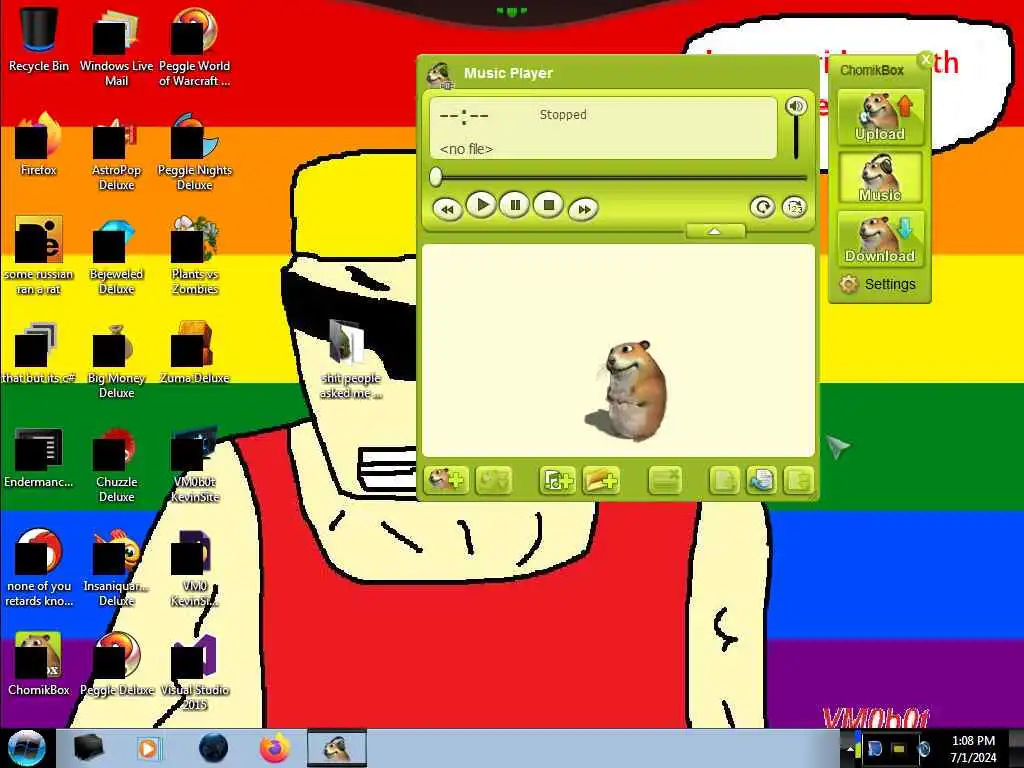Select 'that but its c#' desktop icon

pyautogui.click(x=39, y=353)
